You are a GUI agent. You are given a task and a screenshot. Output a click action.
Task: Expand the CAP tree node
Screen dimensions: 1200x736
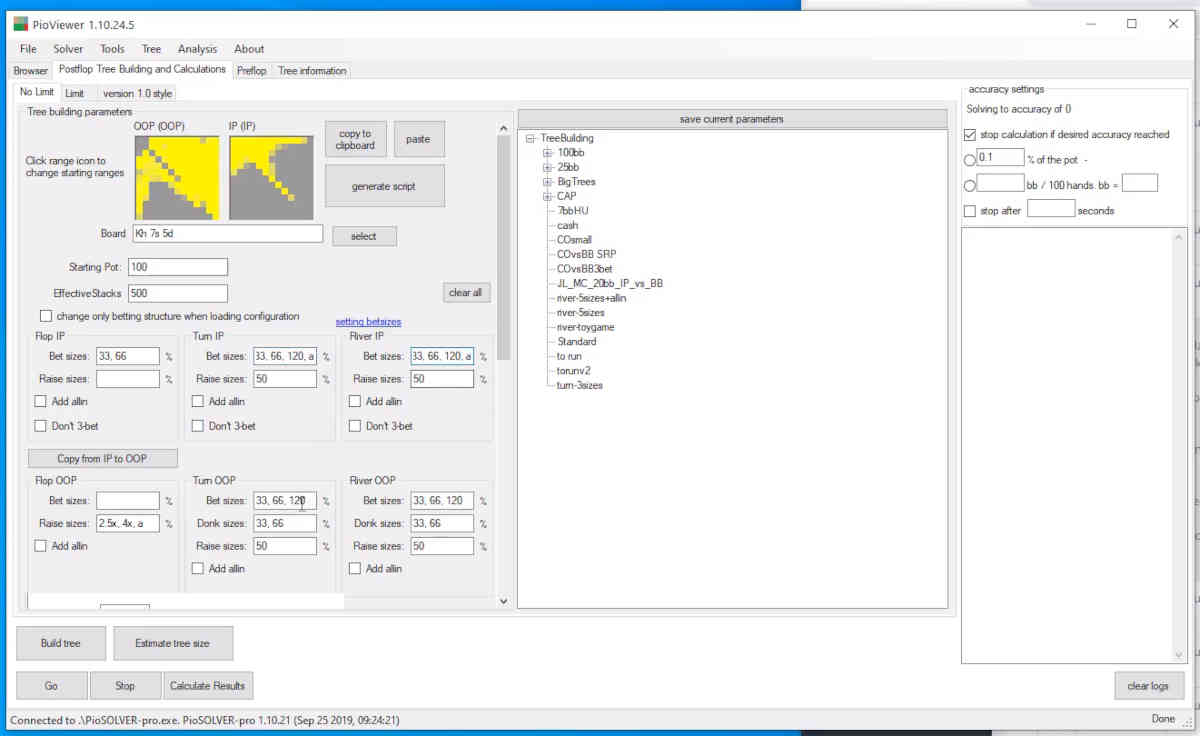[x=548, y=196]
